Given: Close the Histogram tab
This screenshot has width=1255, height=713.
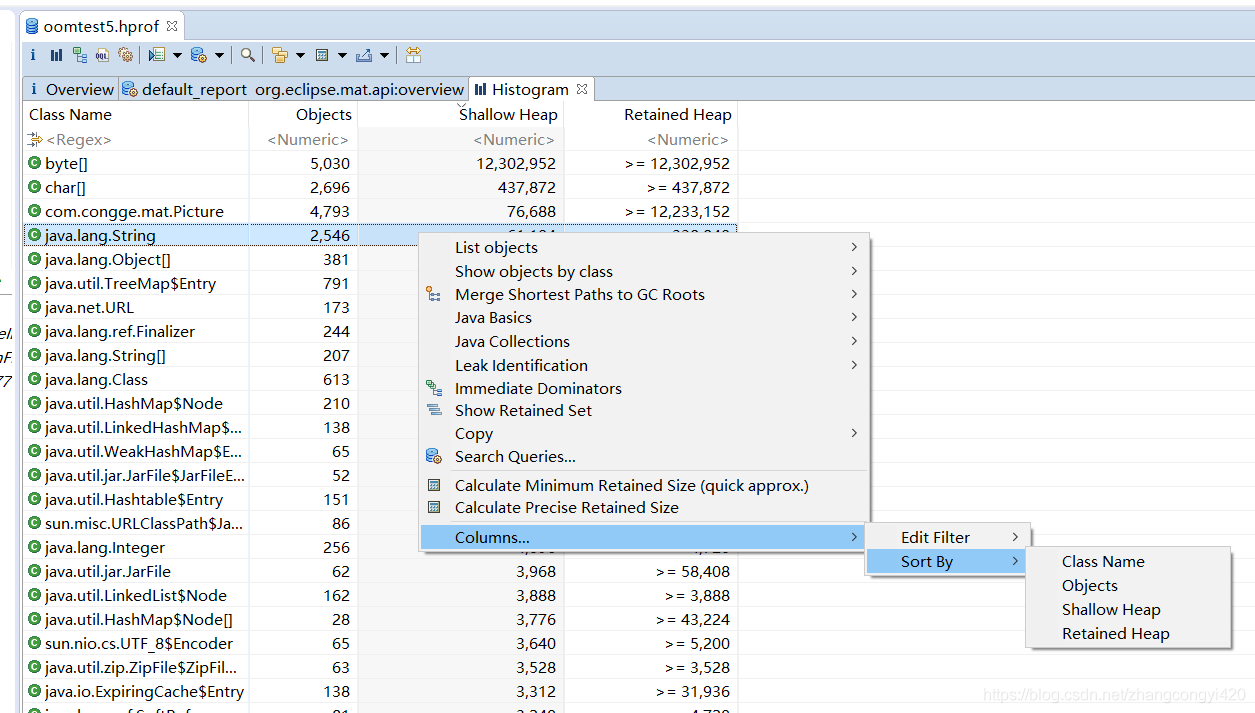Looking at the screenshot, I should click(x=581, y=89).
